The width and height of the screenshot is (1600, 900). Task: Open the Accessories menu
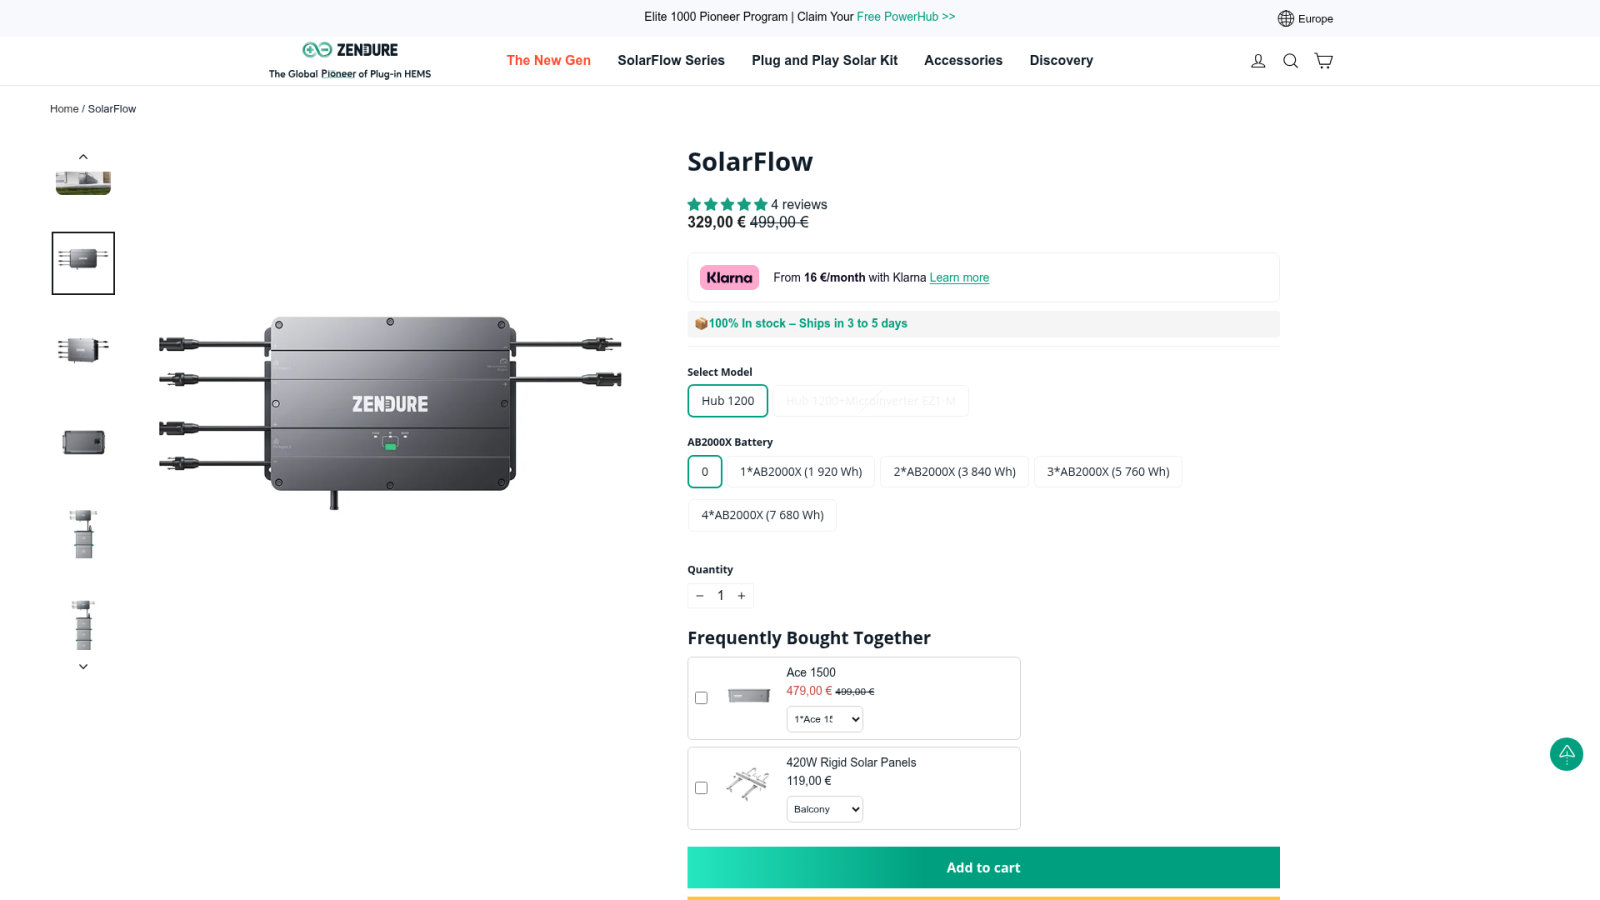click(963, 61)
